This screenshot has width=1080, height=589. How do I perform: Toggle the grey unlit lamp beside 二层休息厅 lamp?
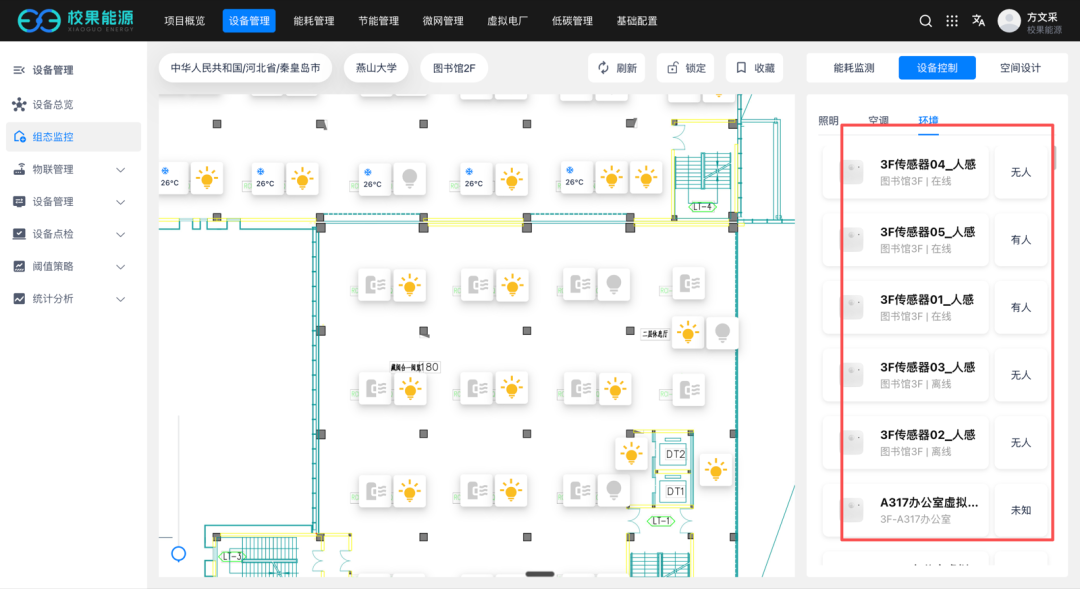click(723, 333)
